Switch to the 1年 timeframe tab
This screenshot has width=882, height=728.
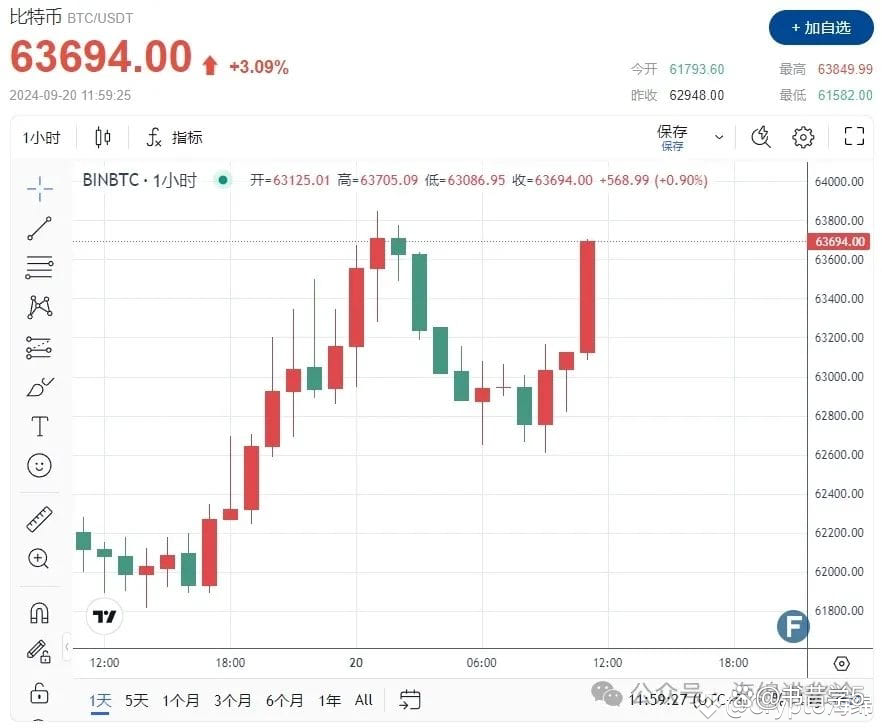(x=330, y=700)
